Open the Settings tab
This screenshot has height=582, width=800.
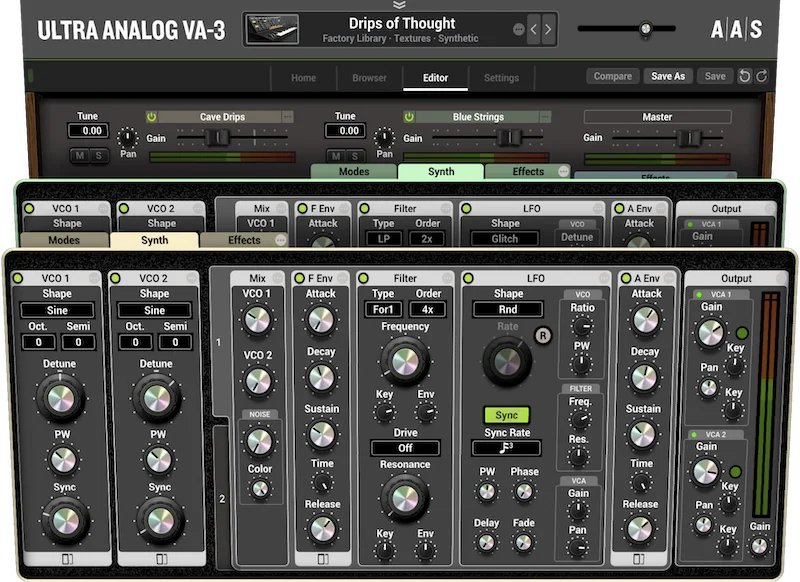[501, 78]
